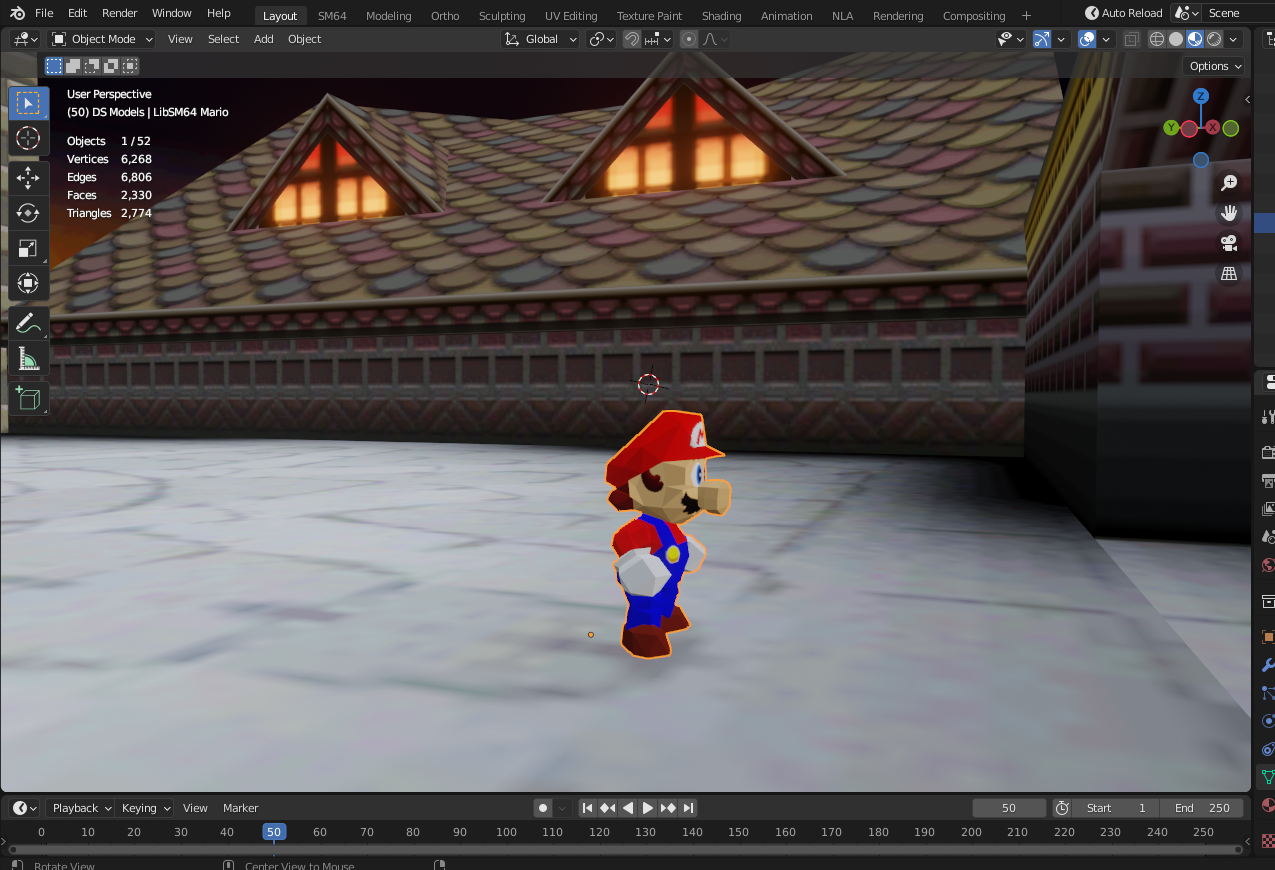Open the Global transform orientation dropdown

click(x=540, y=38)
